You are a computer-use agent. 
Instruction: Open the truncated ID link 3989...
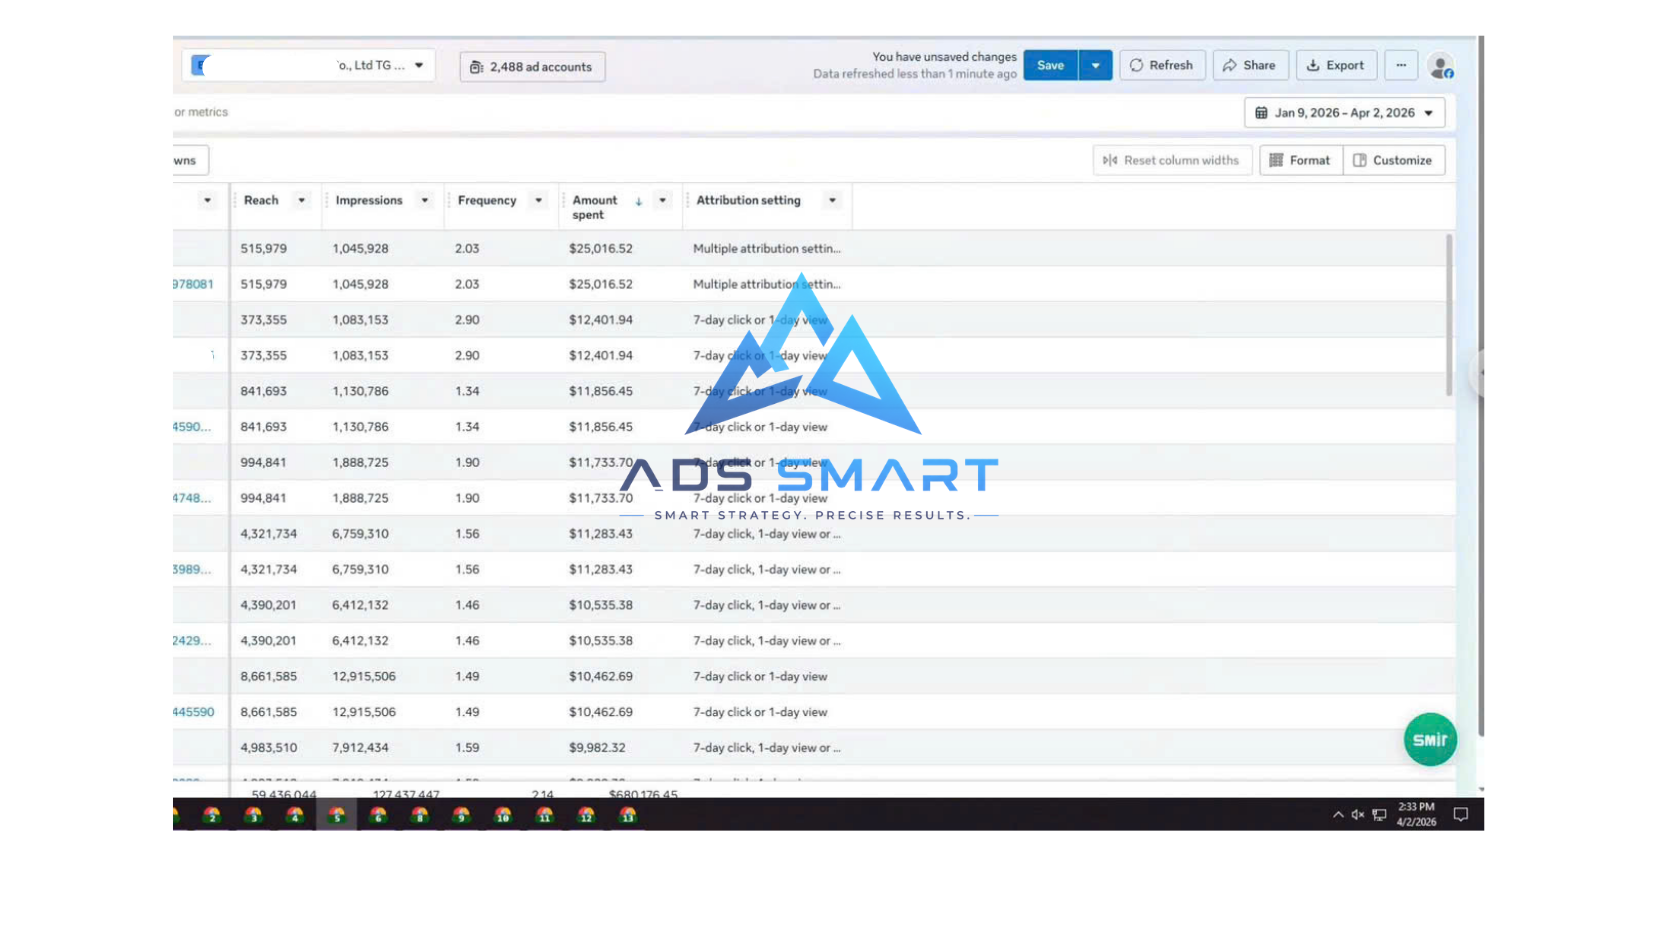pos(192,570)
